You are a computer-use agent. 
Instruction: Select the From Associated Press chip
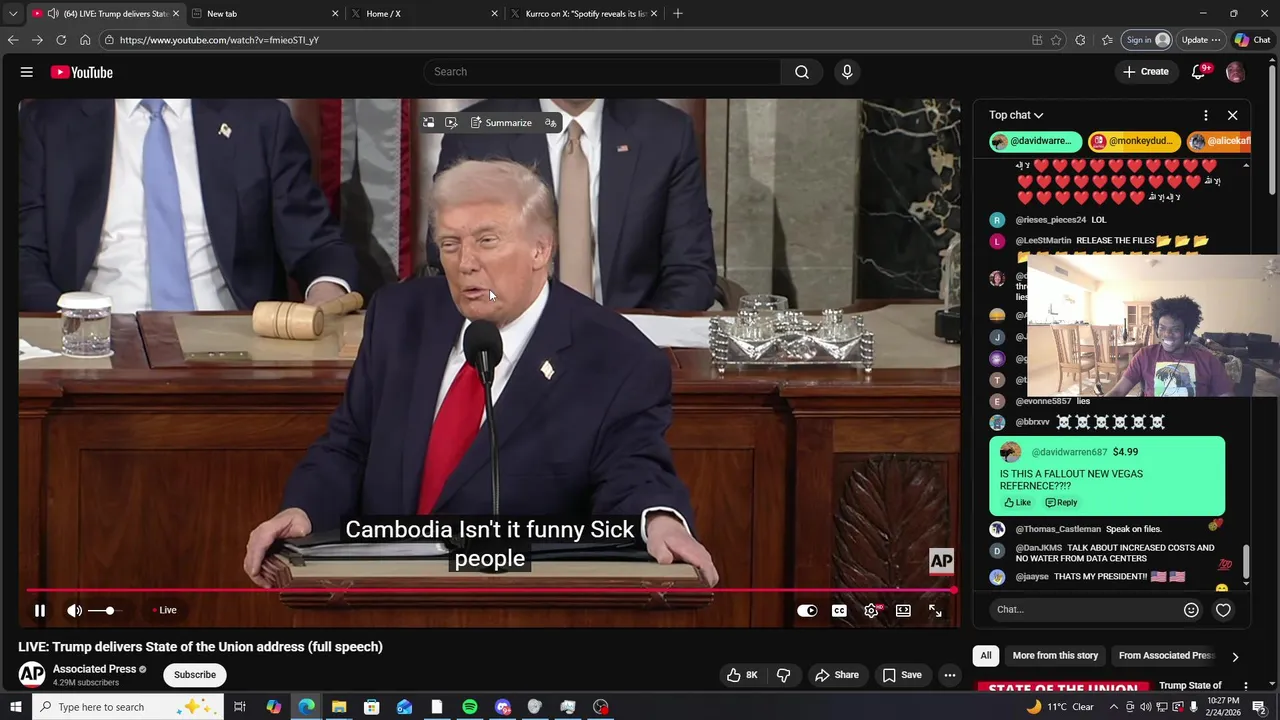tap(1166, 656)
